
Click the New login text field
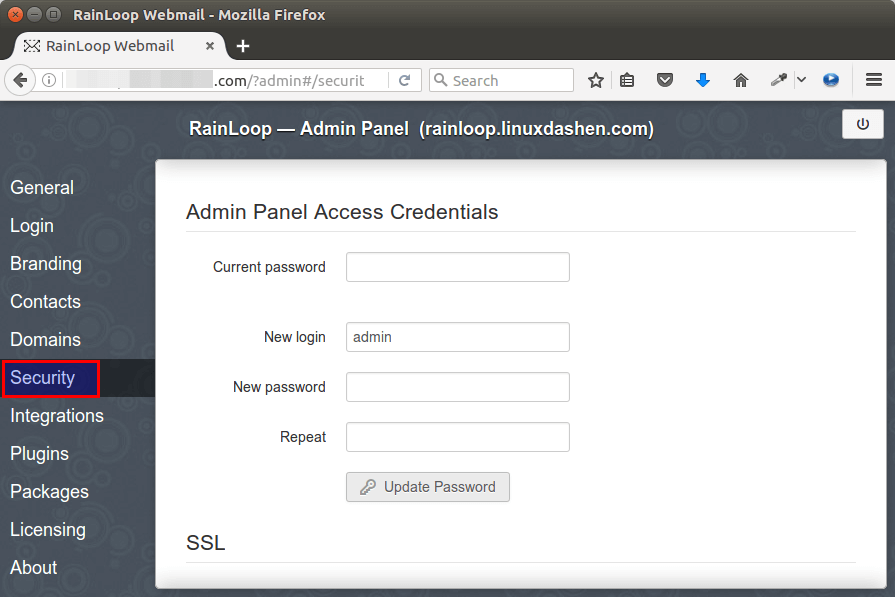click(457, 337)
